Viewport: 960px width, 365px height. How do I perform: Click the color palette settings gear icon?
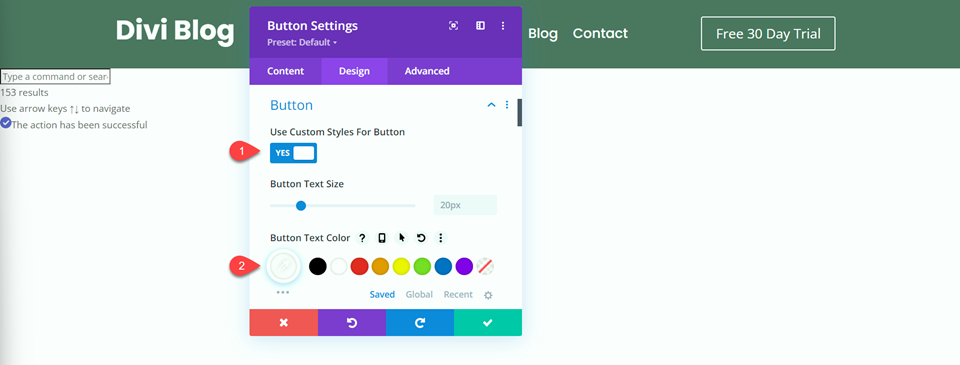tap(488, 295)
